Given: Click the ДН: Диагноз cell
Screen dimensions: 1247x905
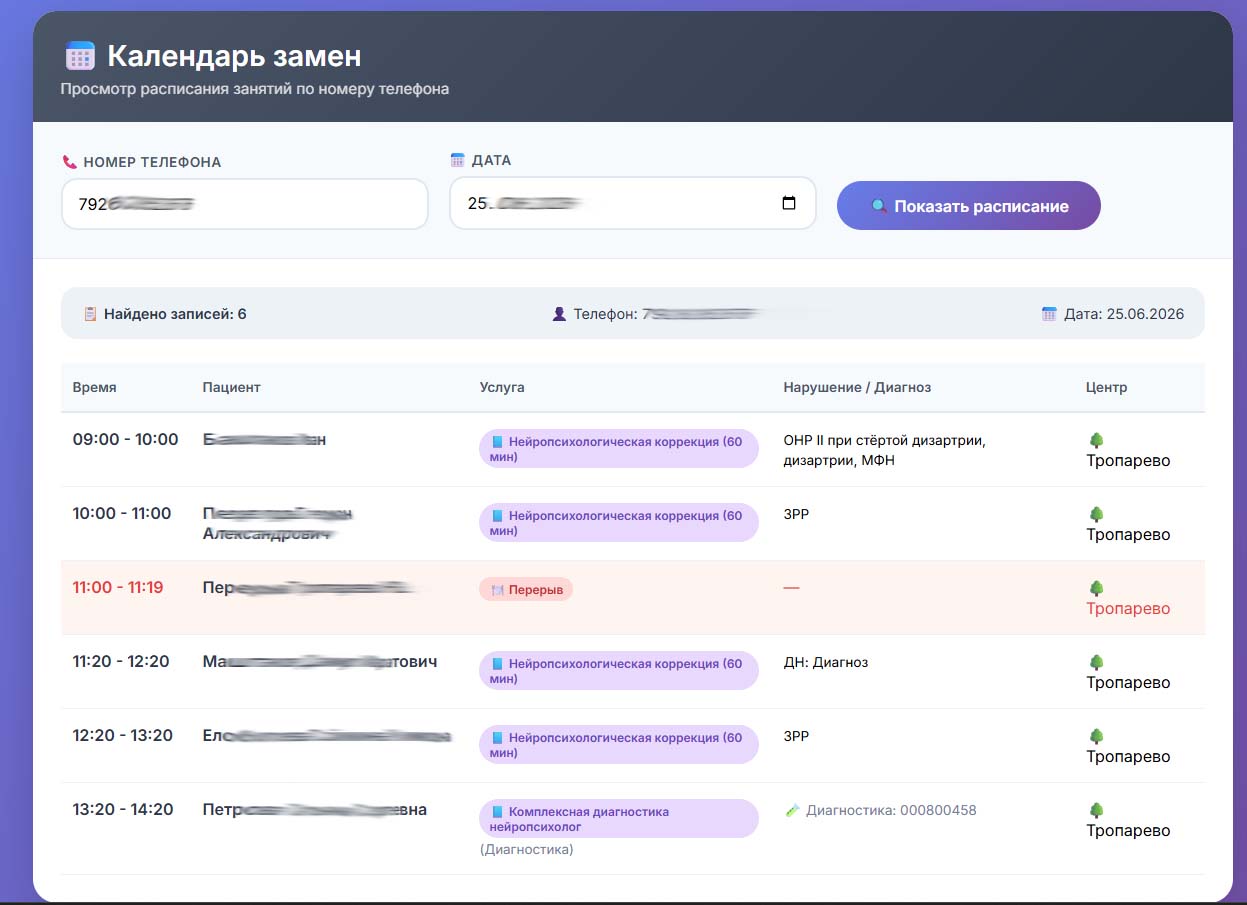Looking at the screenshot, I should 826,662.
